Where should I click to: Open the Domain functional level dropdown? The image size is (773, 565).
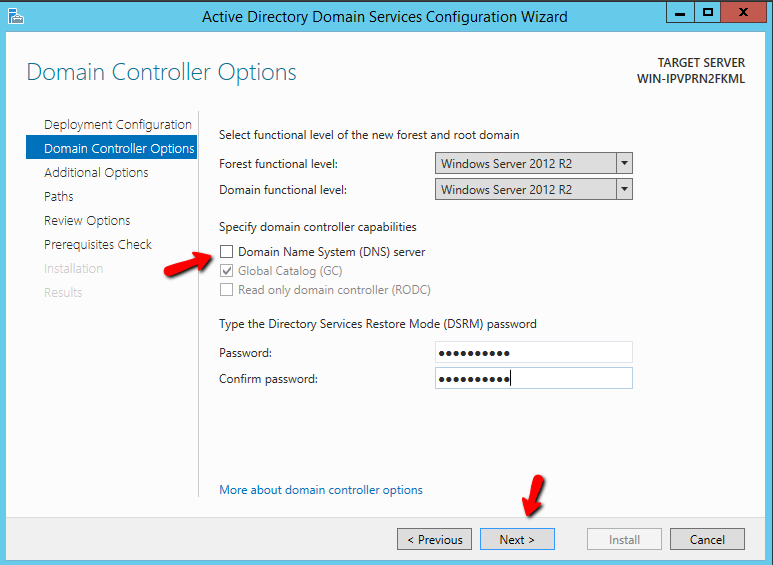(x=533, y=189)
